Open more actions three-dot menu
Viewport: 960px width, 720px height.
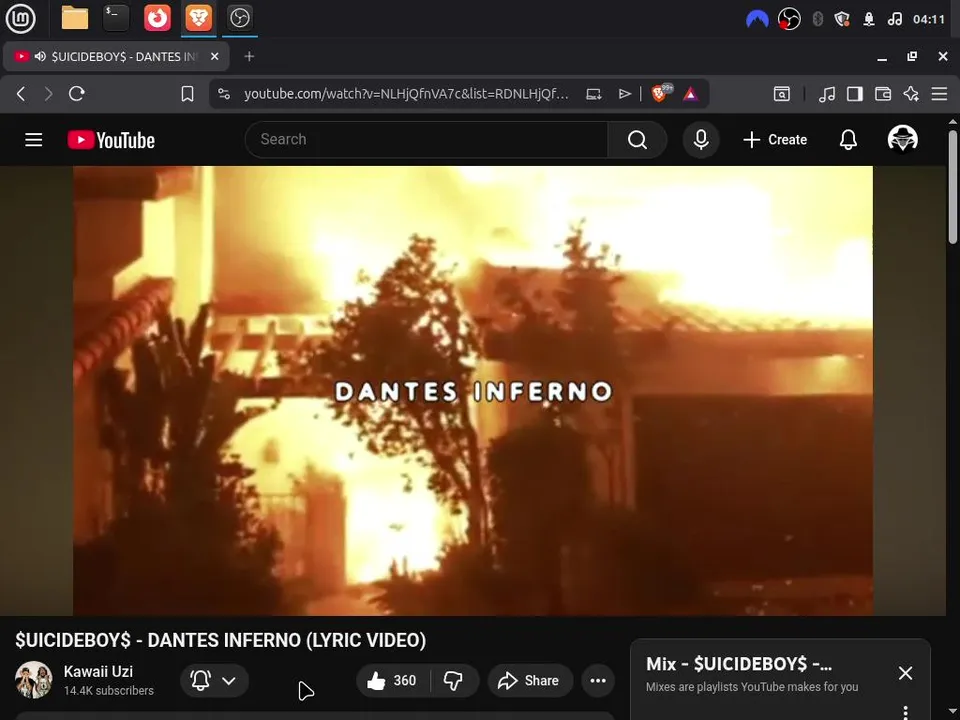[x=598, y=680]
